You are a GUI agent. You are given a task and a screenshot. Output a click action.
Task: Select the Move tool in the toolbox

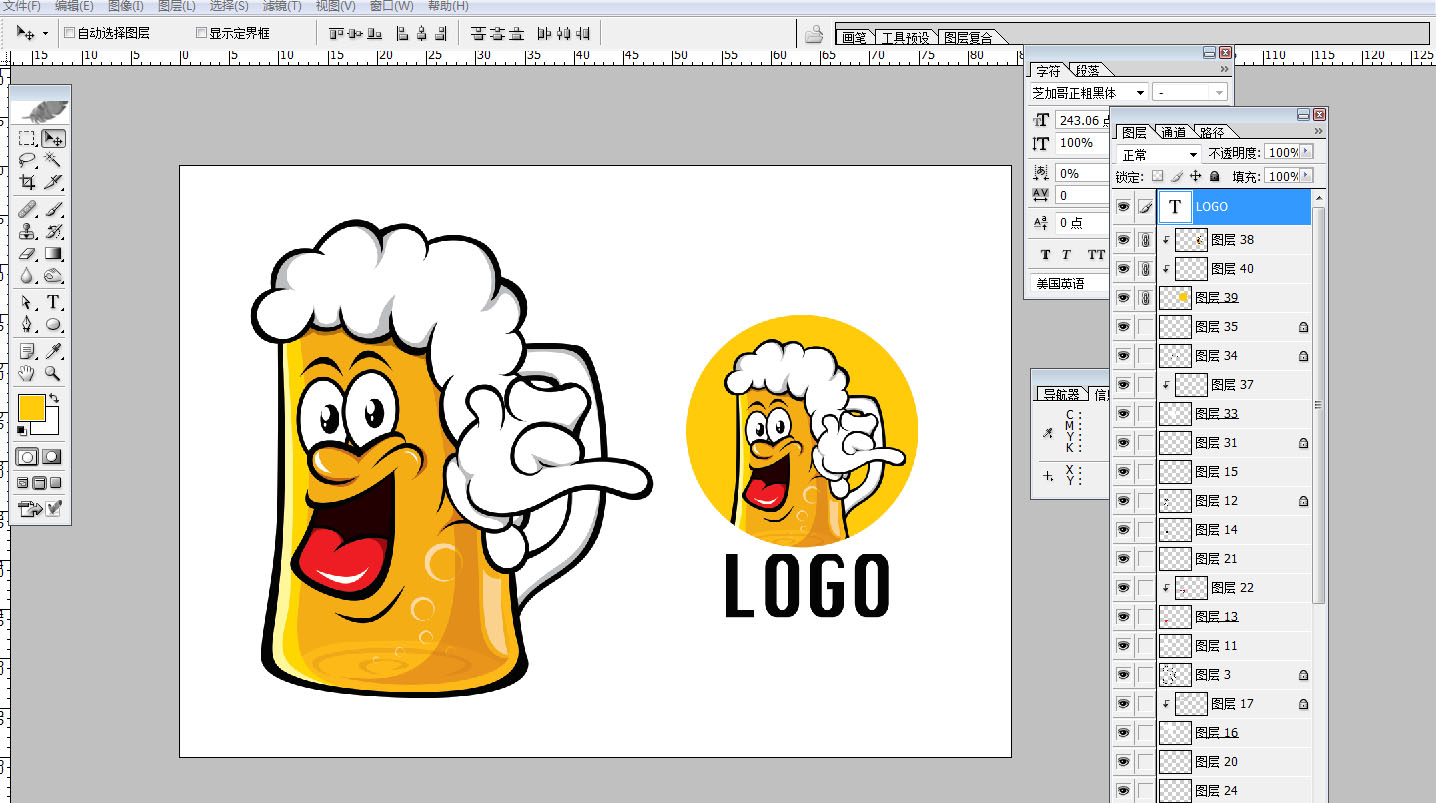[x=53, y=139]
